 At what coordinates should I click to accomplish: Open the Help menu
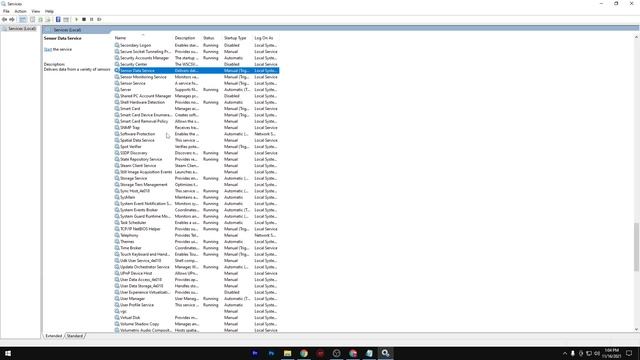(x=49, y=11)
